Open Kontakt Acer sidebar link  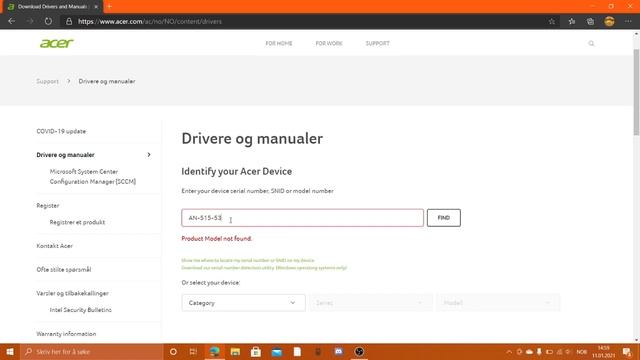click(54, 246)
